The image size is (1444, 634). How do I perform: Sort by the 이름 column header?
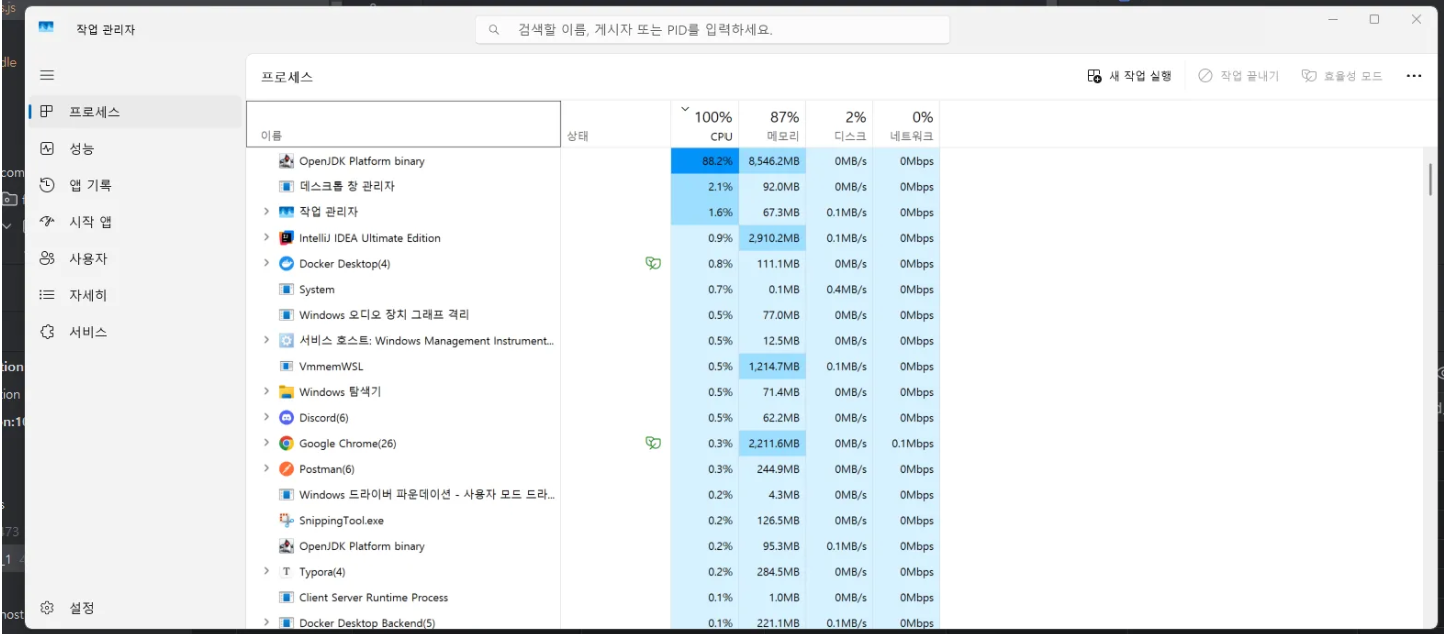(x=403, y=124)
